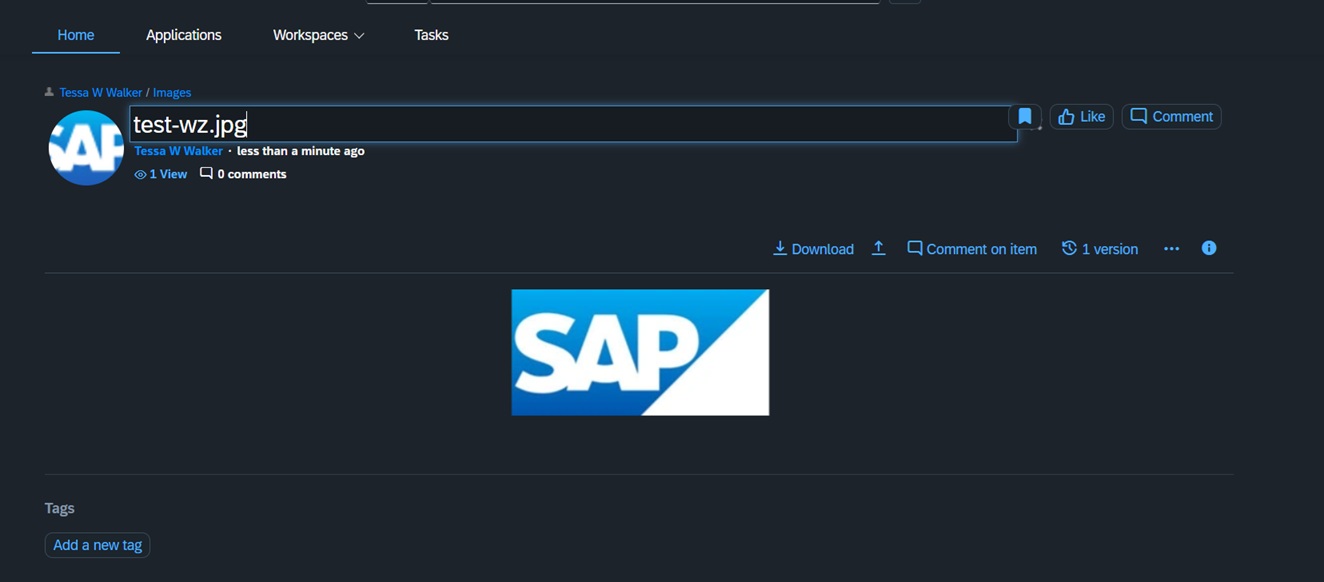1324x582 pixels.
Task: Click Comment on item
Action: (x=972, y=249)
